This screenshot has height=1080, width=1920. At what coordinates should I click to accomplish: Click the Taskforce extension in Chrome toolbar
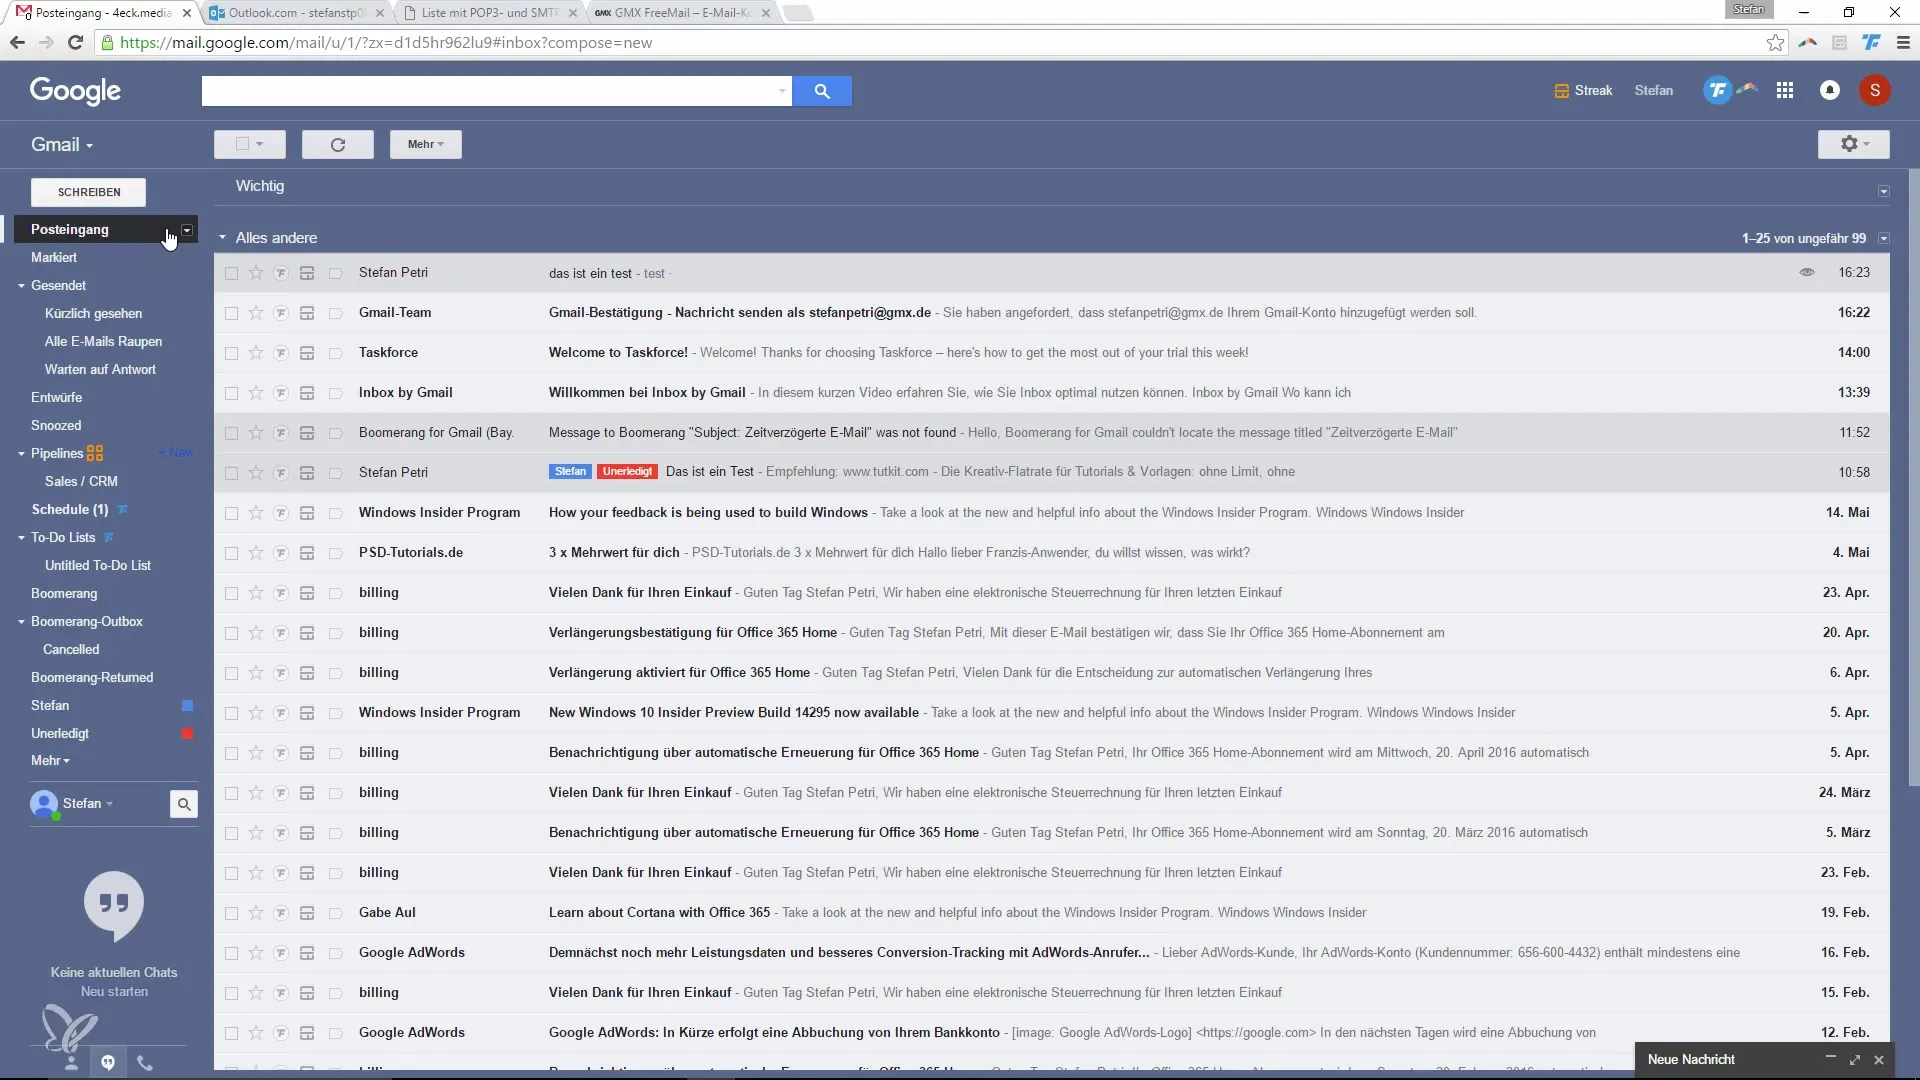1871,43
